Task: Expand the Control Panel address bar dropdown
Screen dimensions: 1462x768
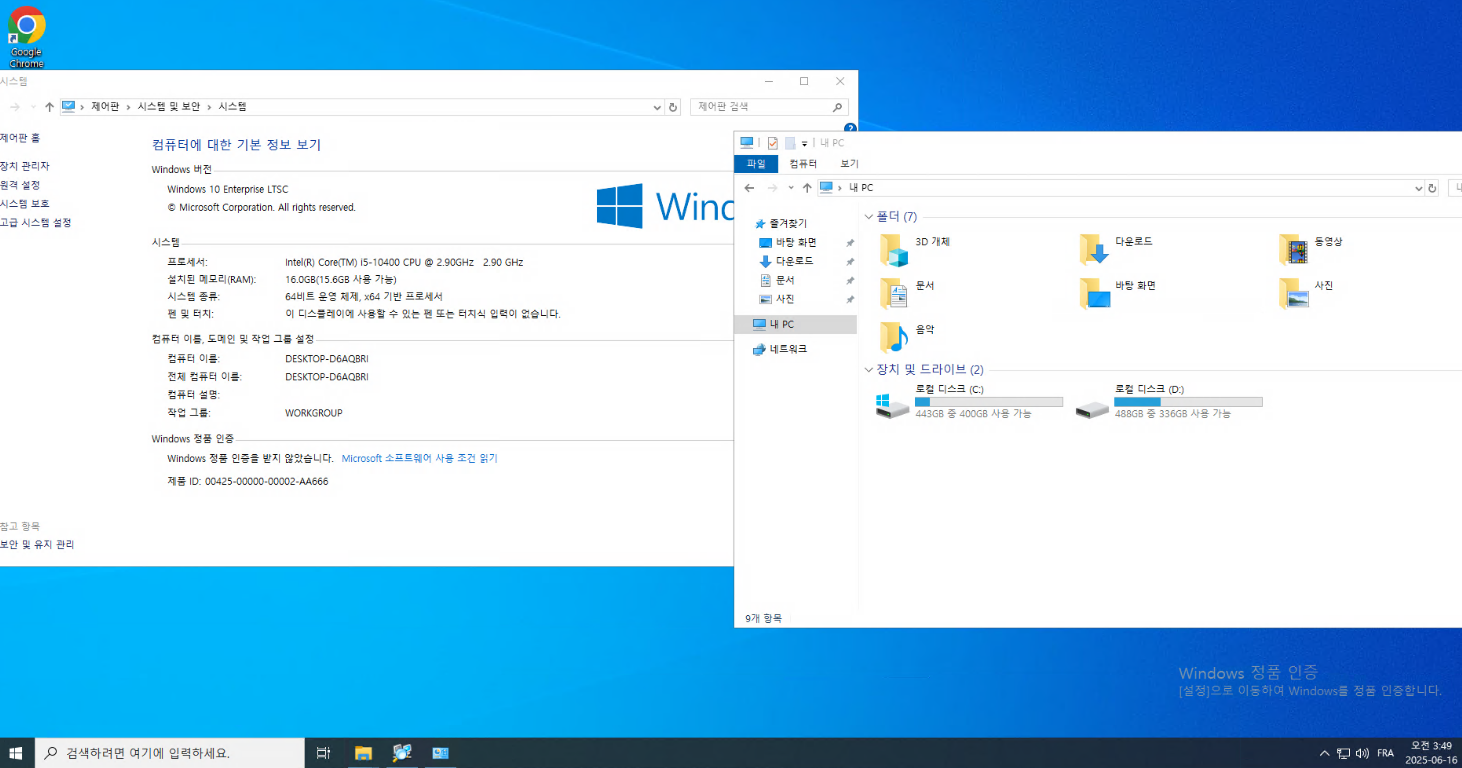Action: [657, 107]
